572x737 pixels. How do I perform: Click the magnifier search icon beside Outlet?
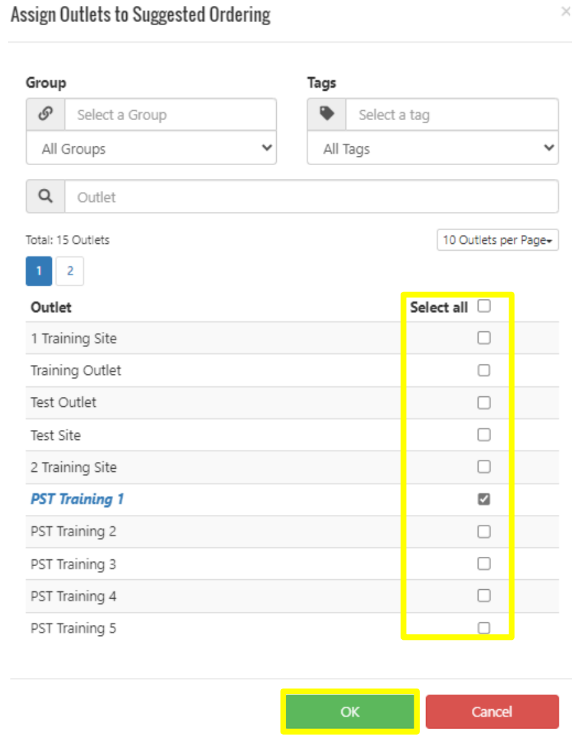coord(46,196)
